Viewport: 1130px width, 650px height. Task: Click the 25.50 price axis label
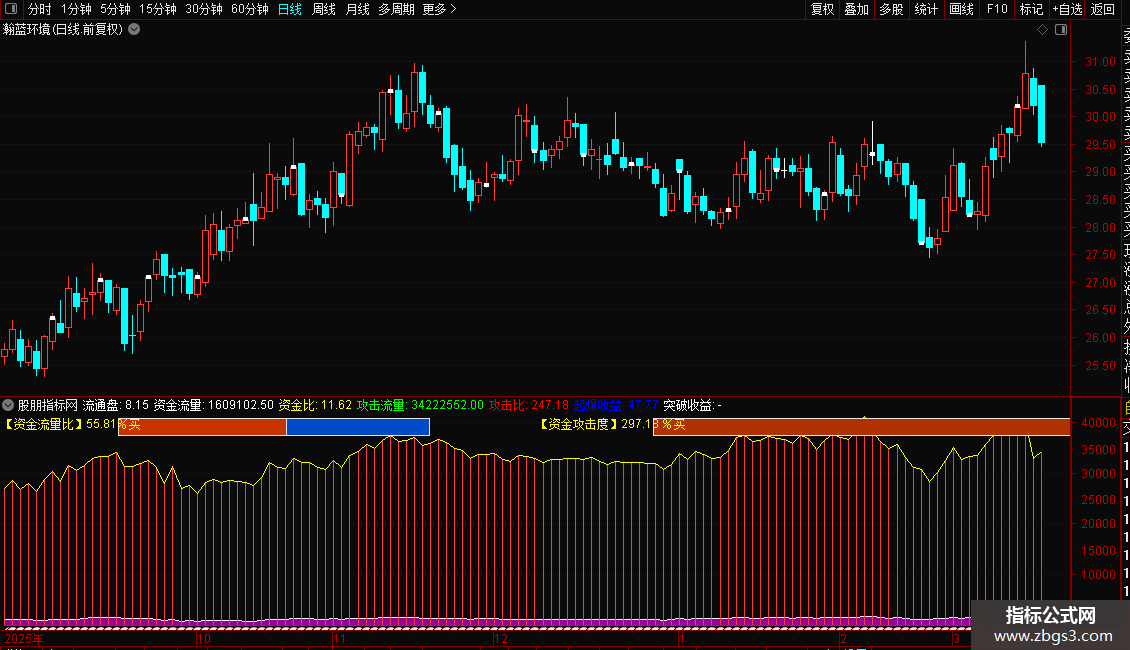(1100, 365)
